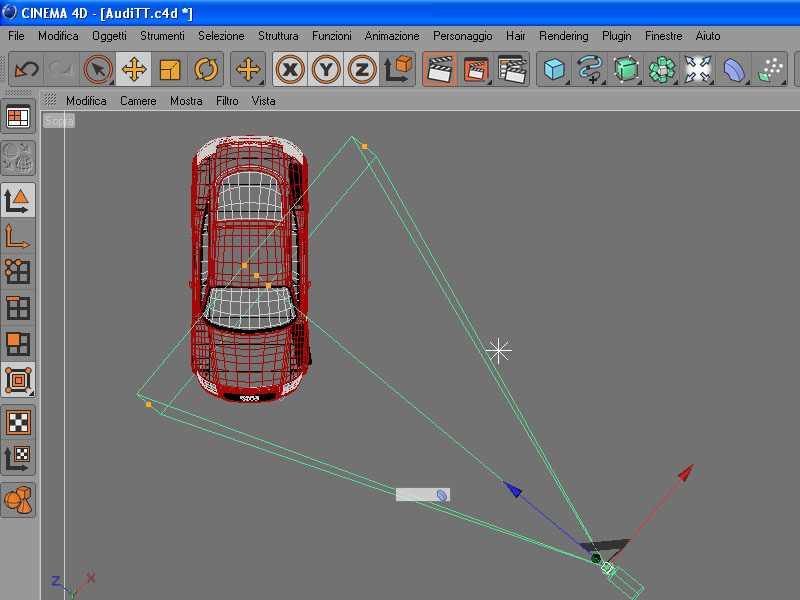This screenshot has width=800, height=600.
Task: Open the Array modeling objects icon
Action: (x=661, y=69)
